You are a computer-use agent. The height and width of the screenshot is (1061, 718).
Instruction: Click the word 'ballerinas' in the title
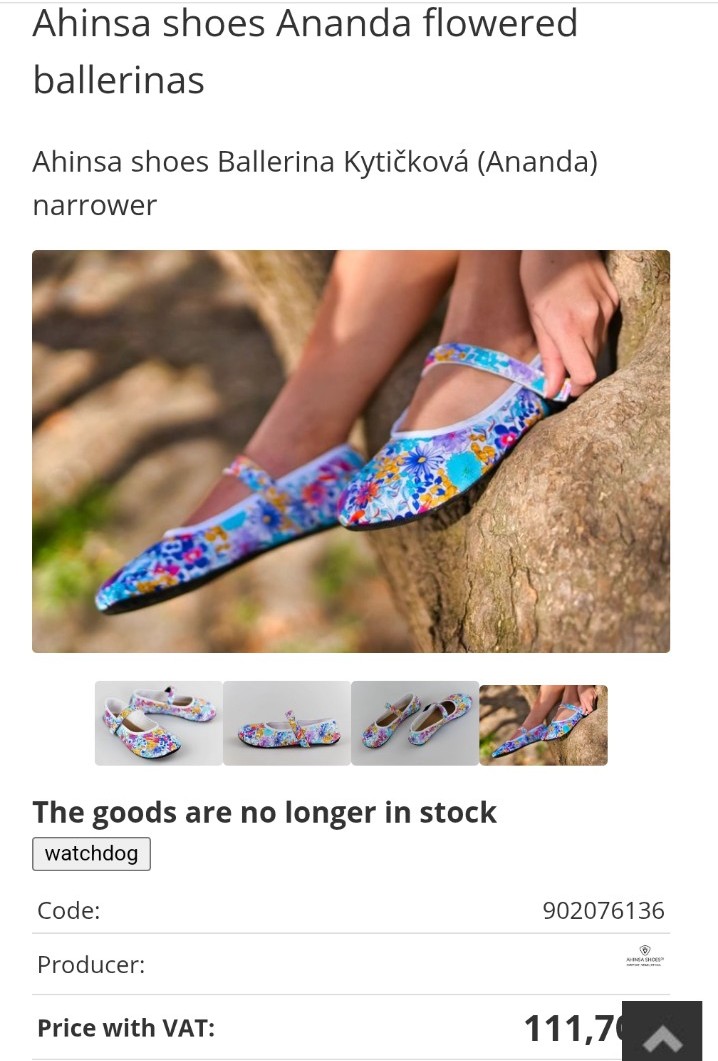coord(118,80)
